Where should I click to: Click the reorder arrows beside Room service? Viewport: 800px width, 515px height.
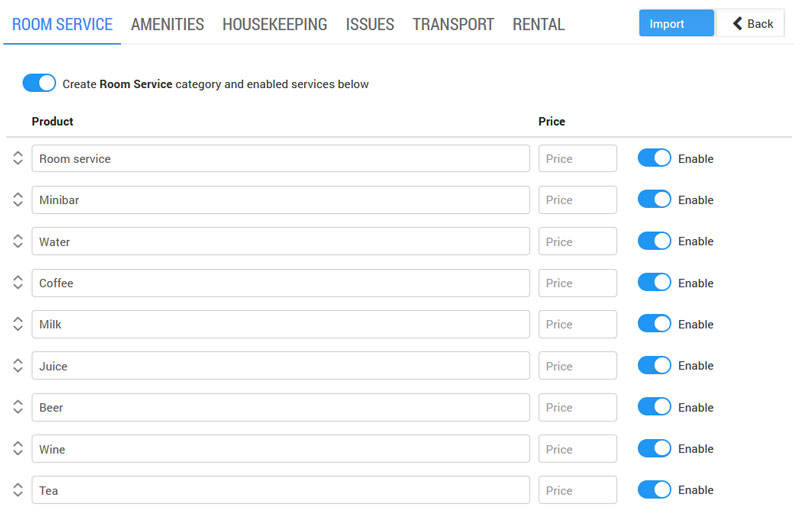click(x=18, y=158)
